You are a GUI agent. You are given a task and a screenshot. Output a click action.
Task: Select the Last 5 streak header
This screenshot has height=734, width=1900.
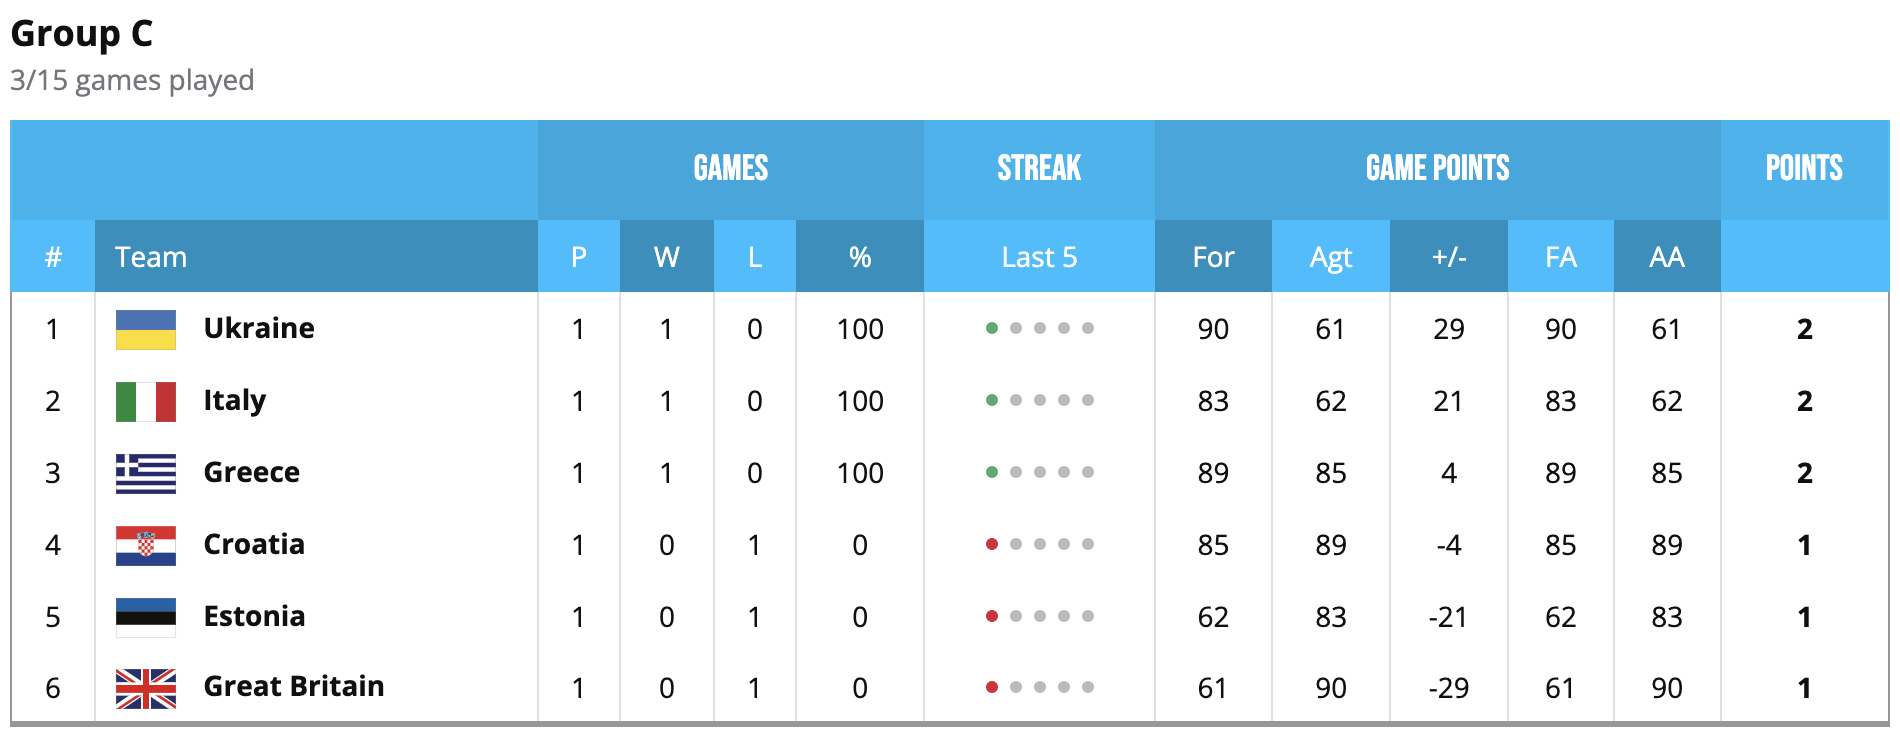(1039, 257)
